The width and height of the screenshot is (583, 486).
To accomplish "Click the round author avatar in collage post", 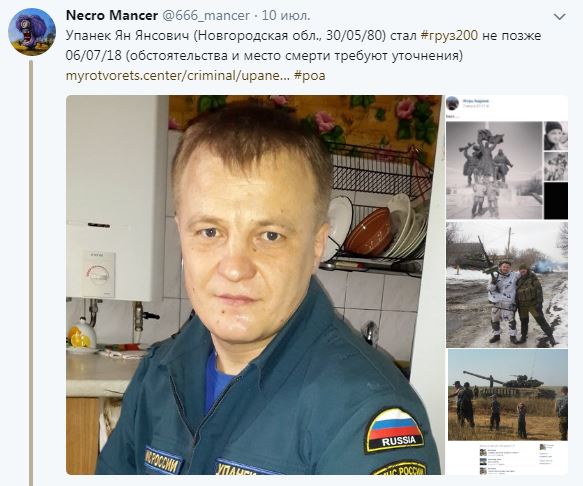I will coord(452,103).
